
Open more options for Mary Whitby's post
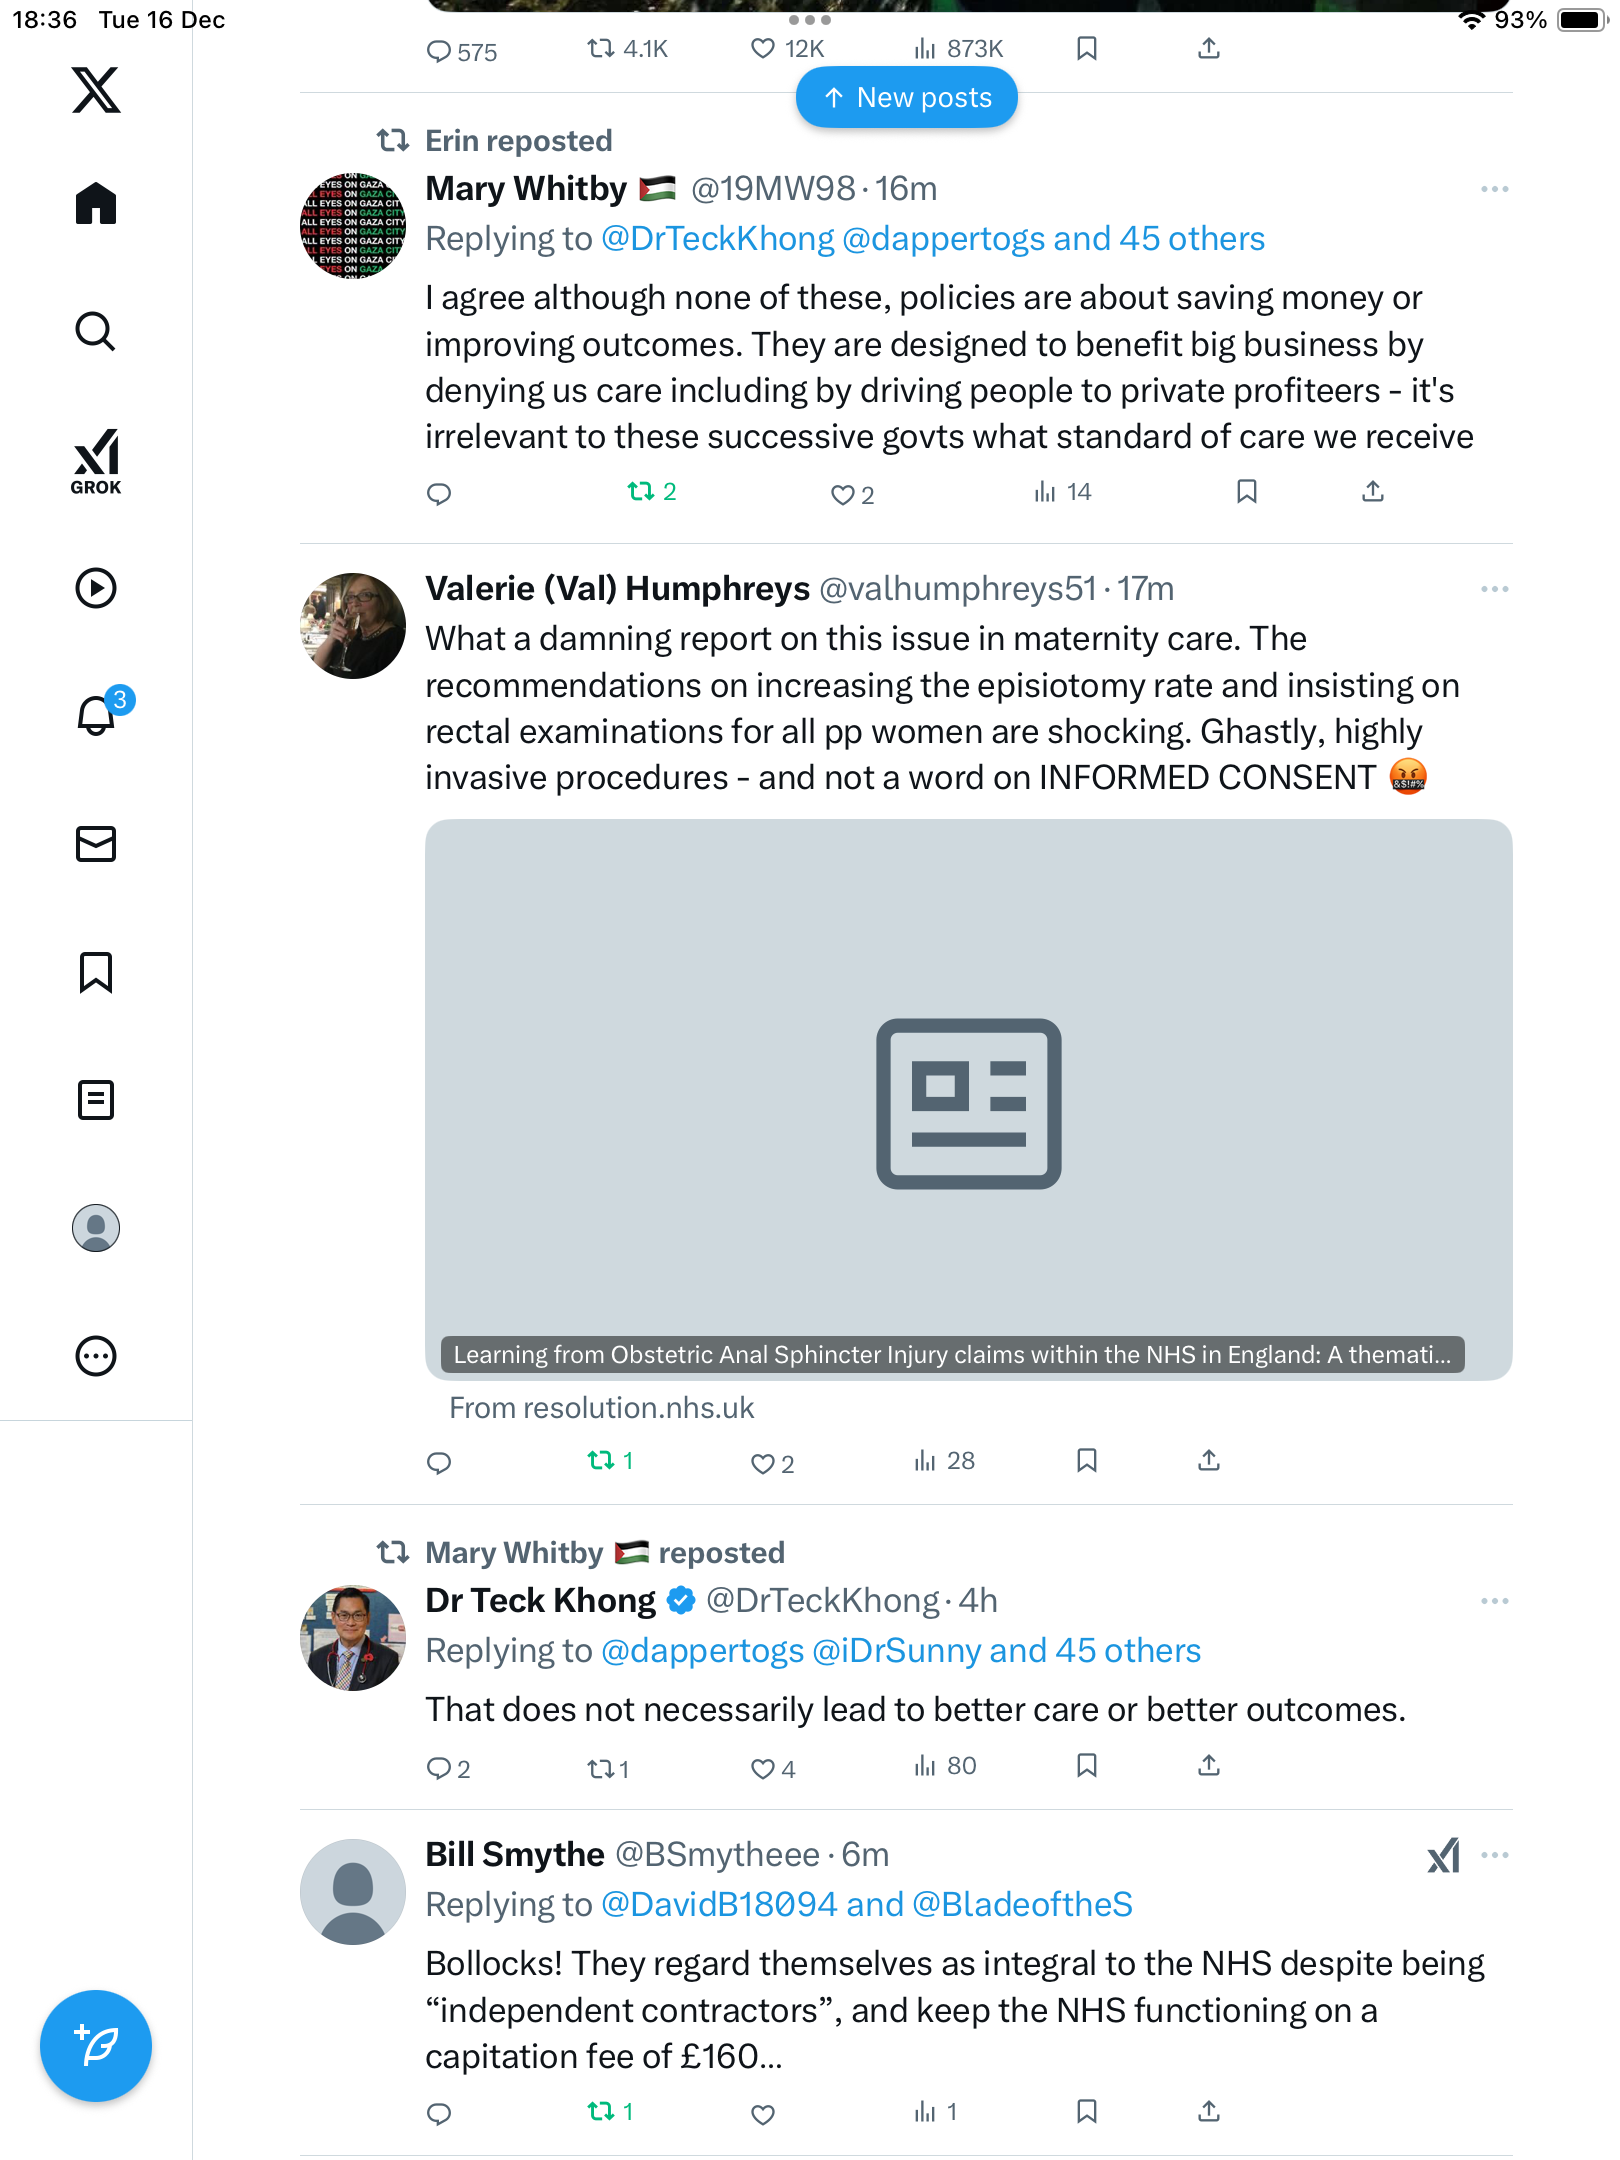[1494, 189]
